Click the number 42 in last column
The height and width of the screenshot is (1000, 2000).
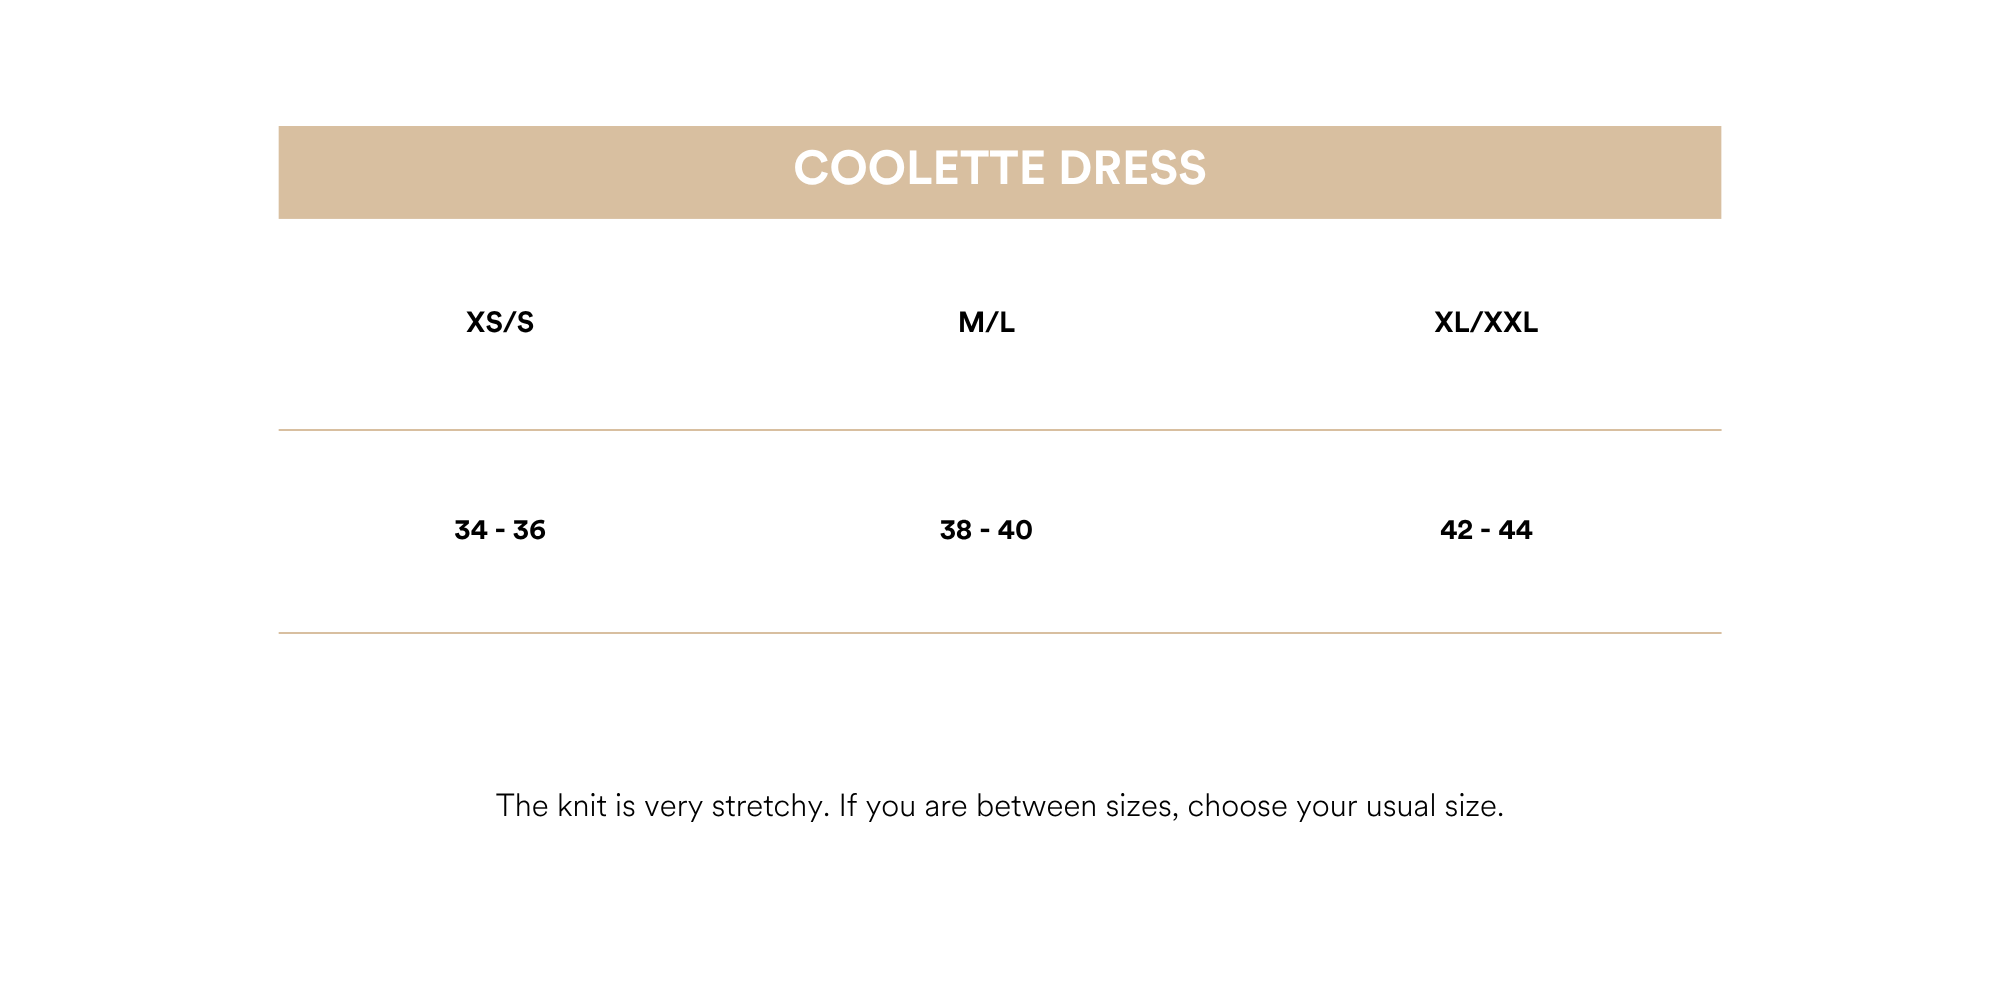coord(1457,529)
